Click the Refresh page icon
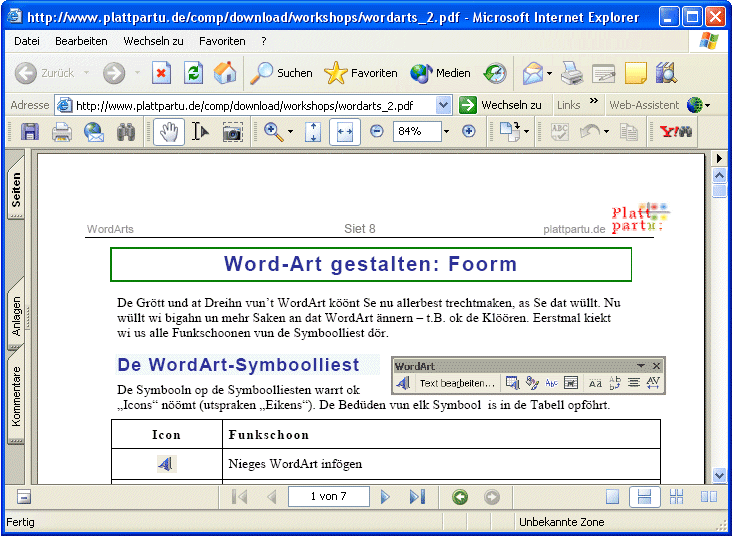The height and width of the screenshot is (536, 732). pyautogui.click(x=193, y=73)
